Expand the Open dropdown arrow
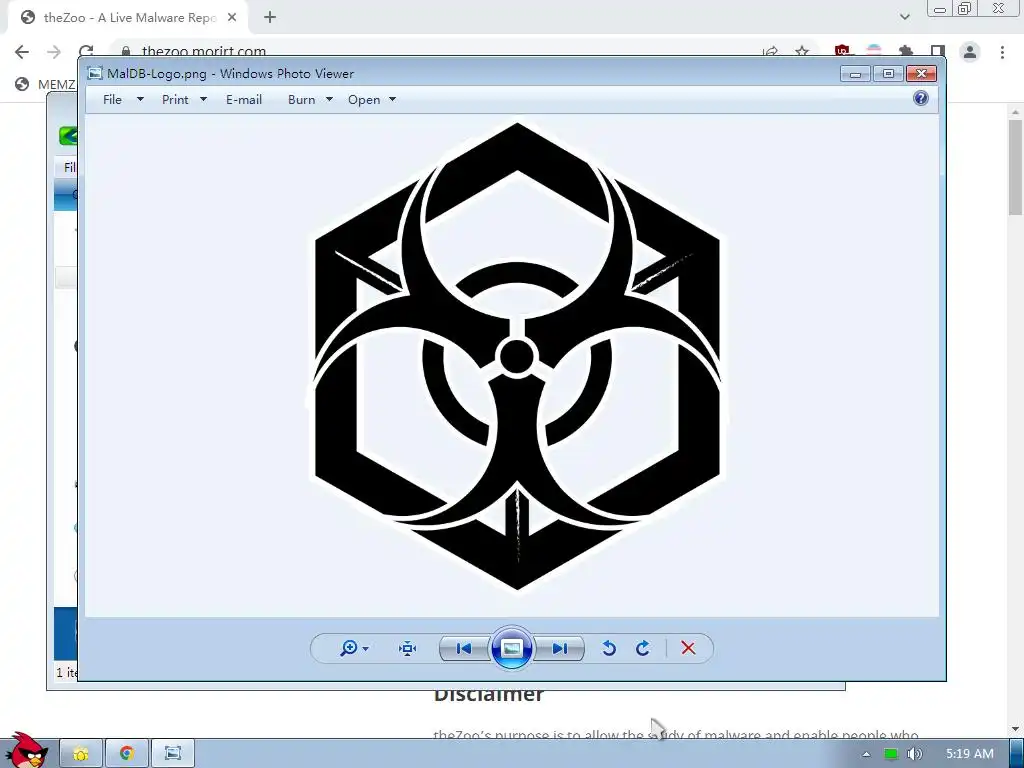Screen dimensions: 1024x768 [x=392, y=99]
